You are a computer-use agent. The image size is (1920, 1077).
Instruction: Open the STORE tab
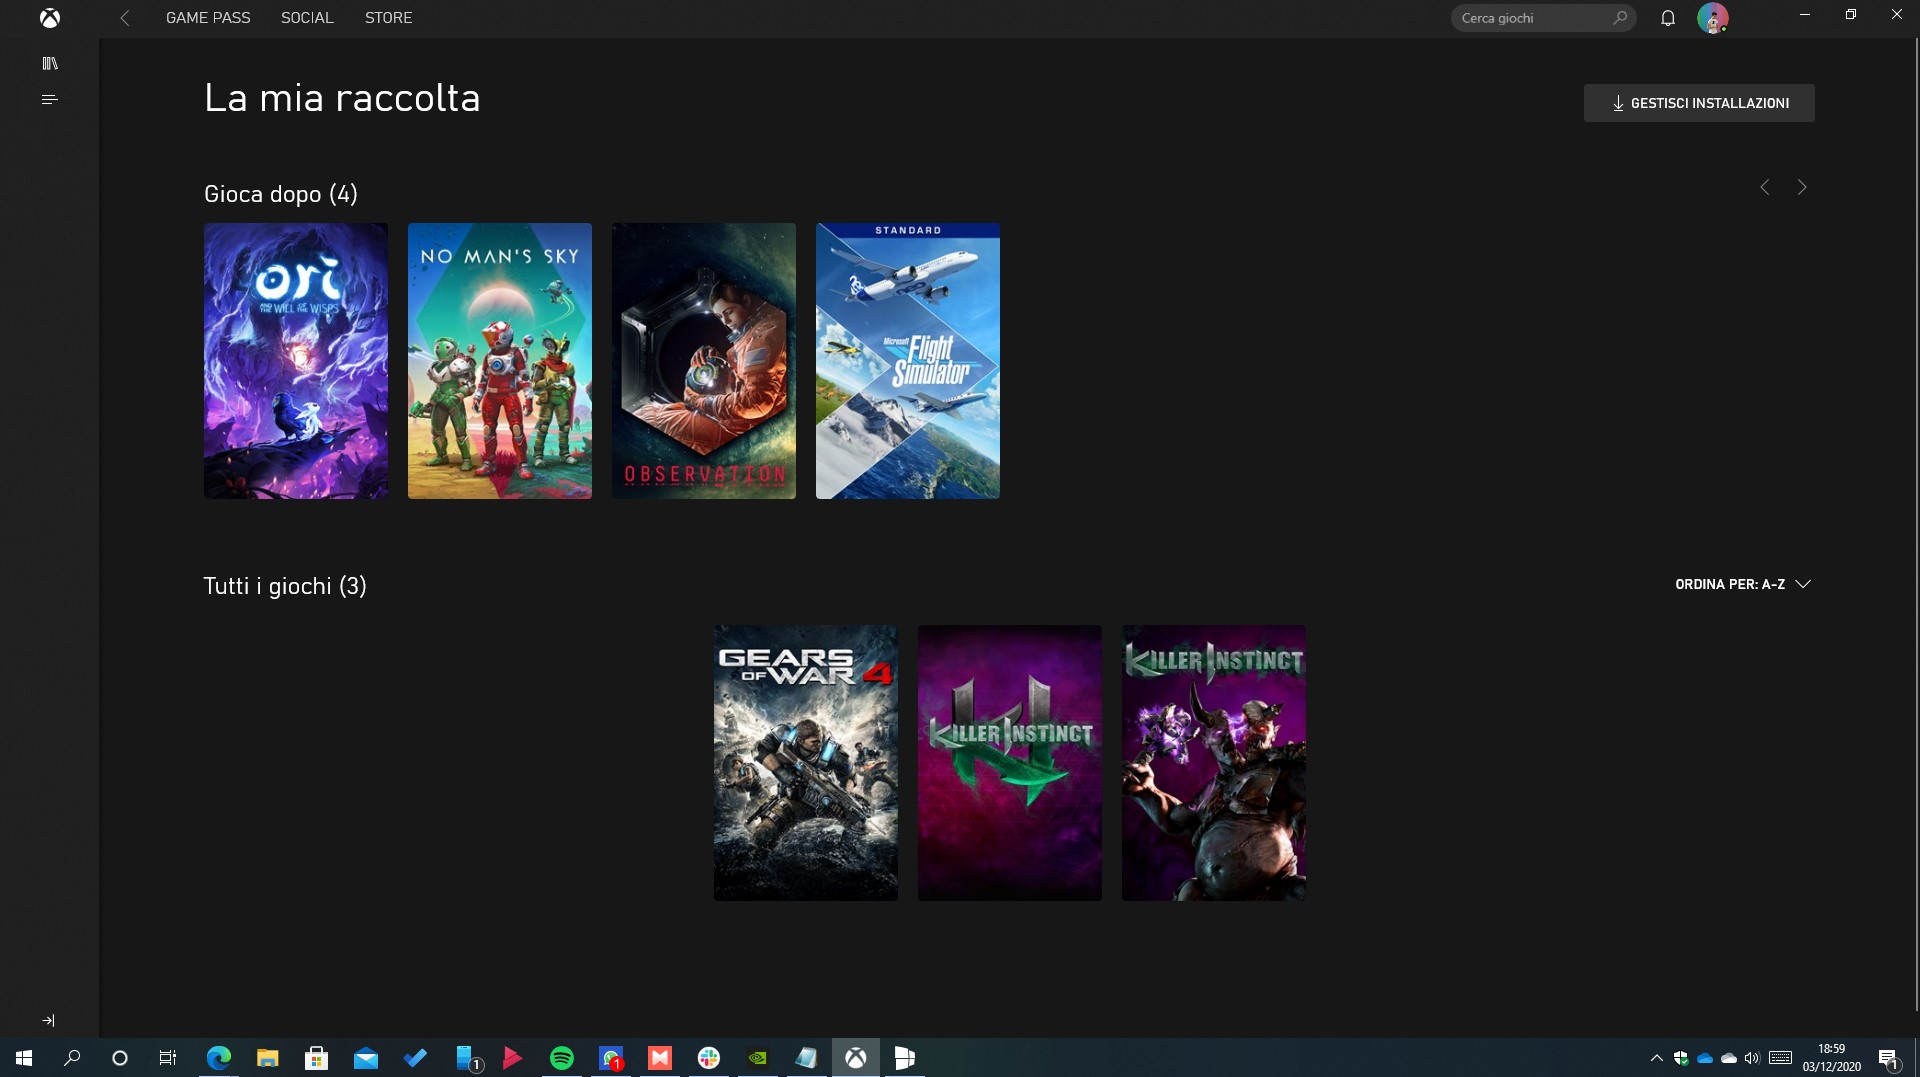tap(388, 18)
